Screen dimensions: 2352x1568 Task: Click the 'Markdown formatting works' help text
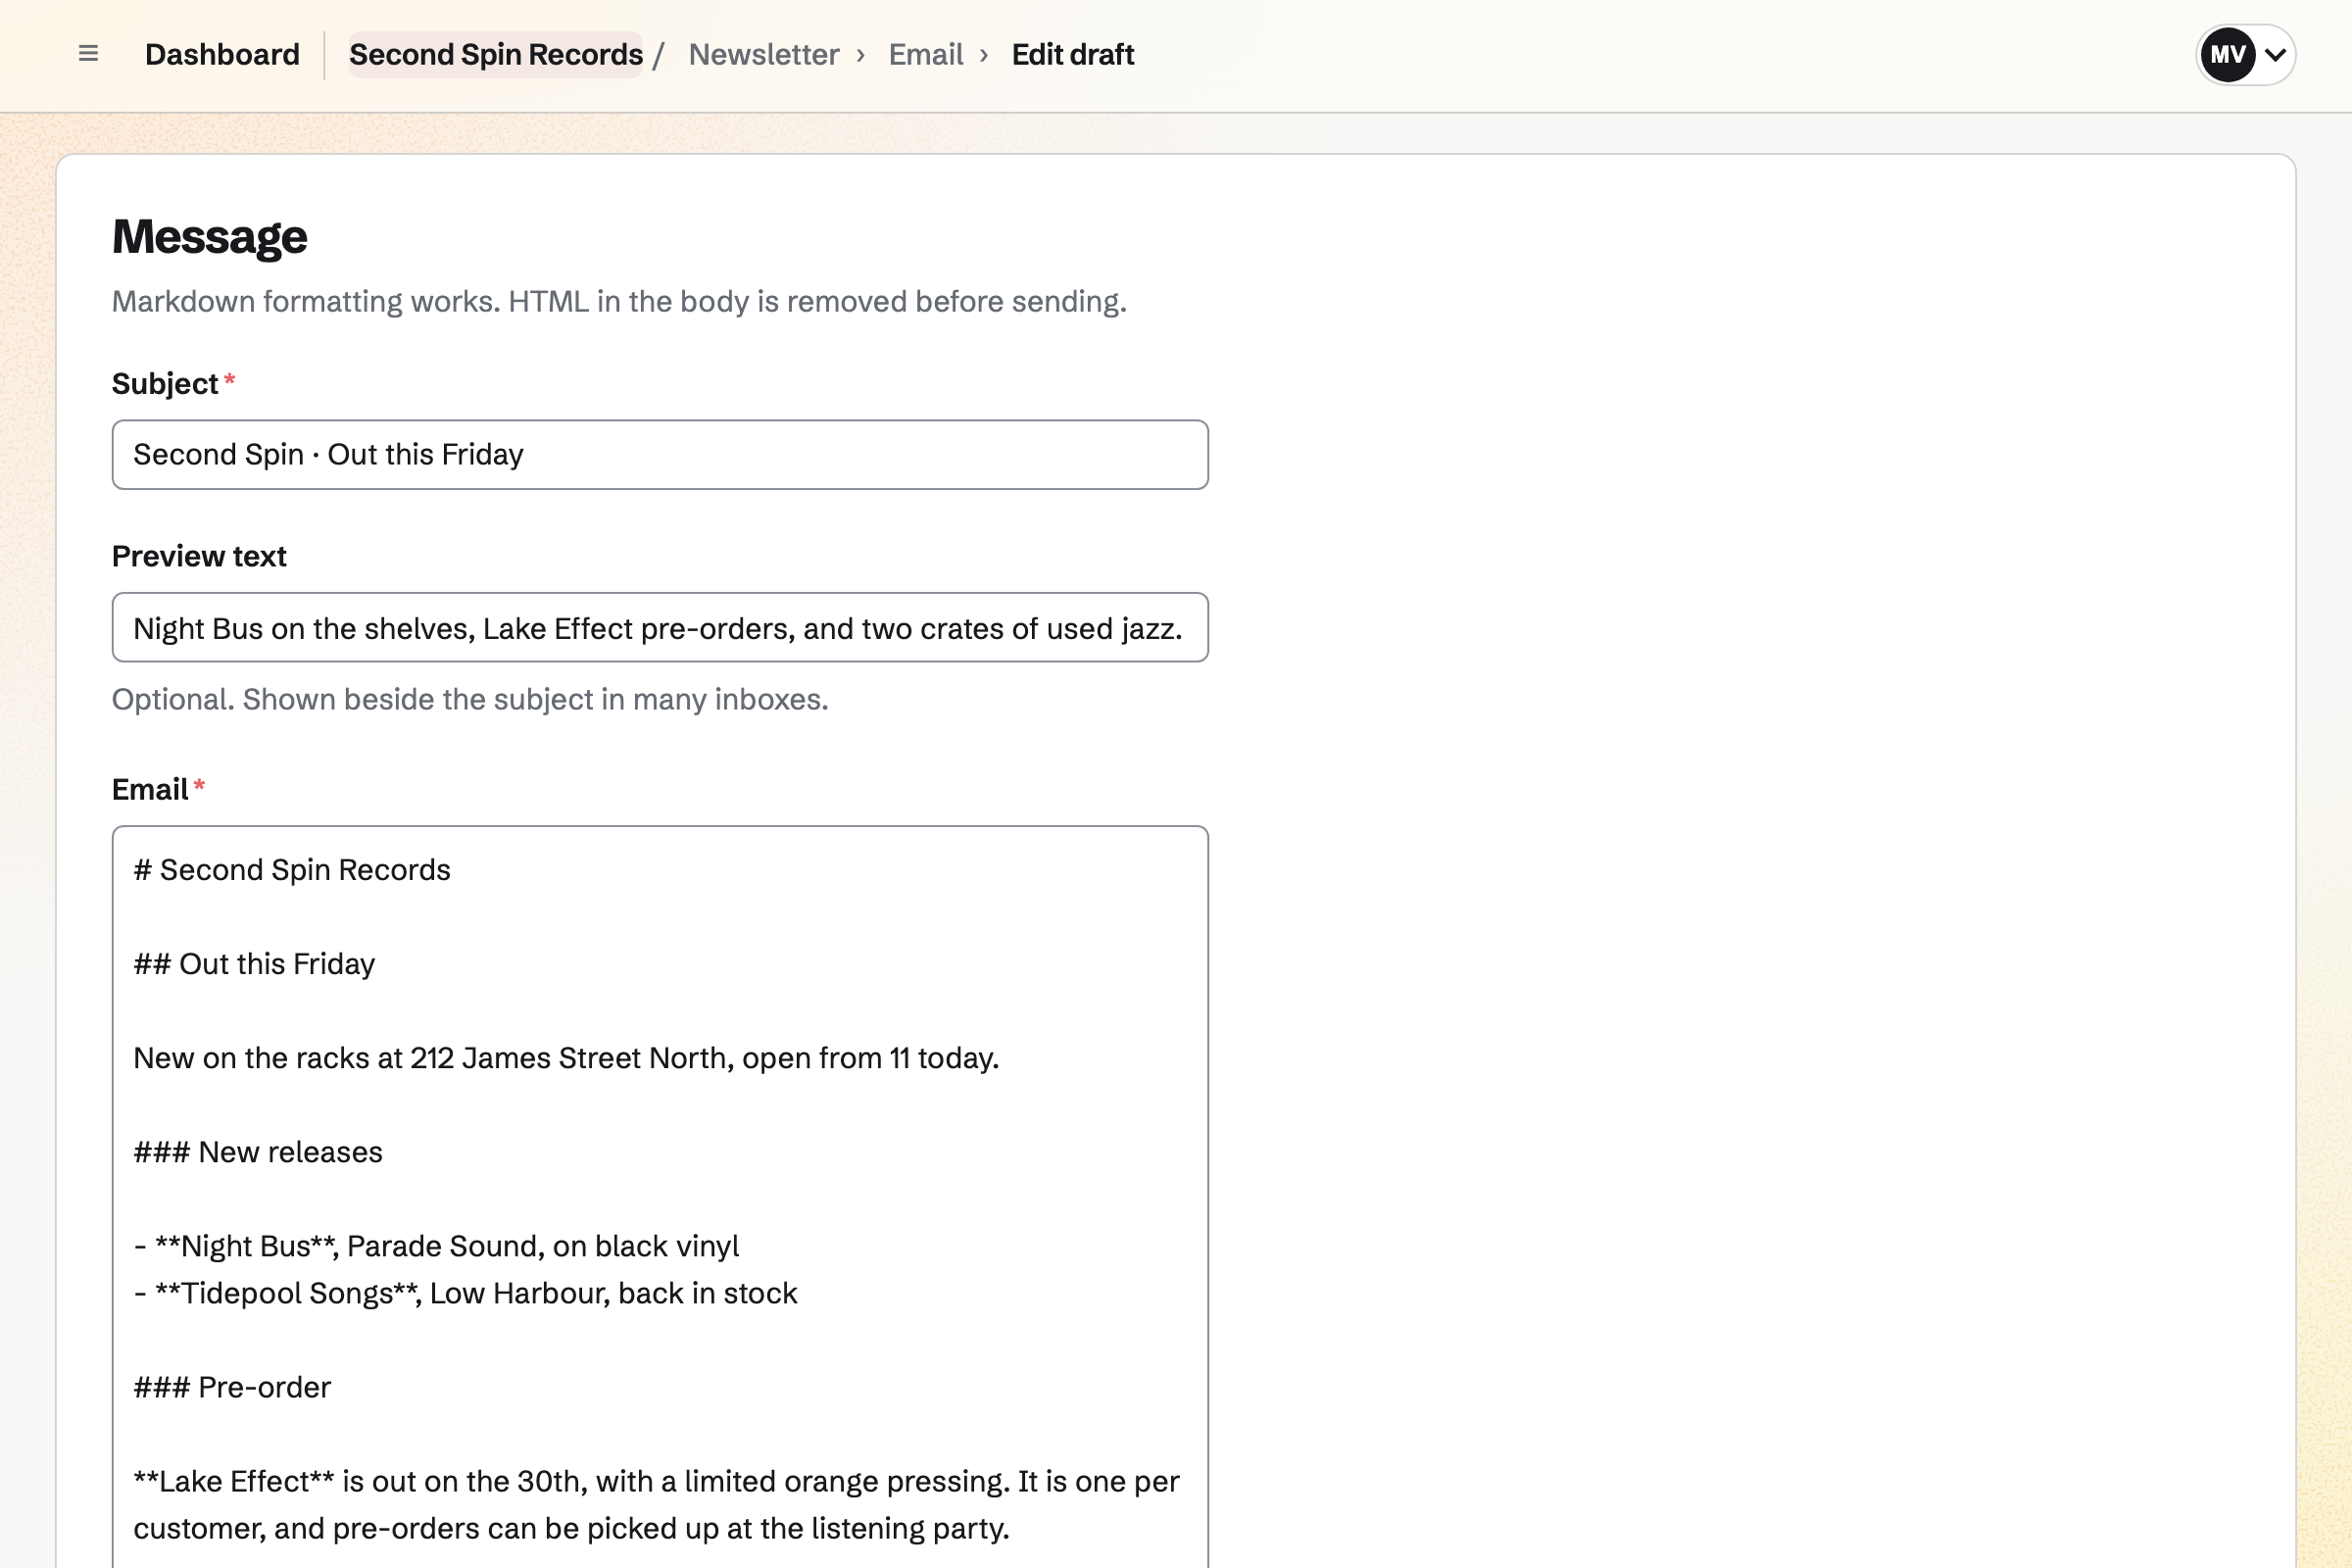point(619,301)
